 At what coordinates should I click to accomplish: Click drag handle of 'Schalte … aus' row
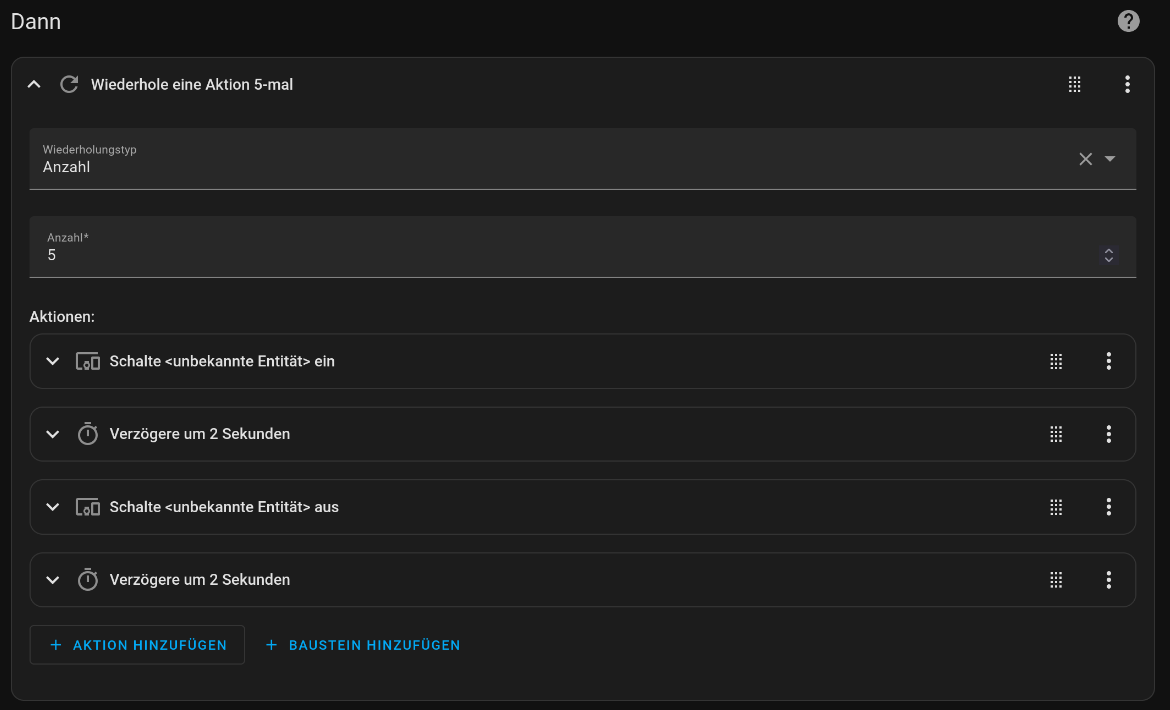(1056, 507)
